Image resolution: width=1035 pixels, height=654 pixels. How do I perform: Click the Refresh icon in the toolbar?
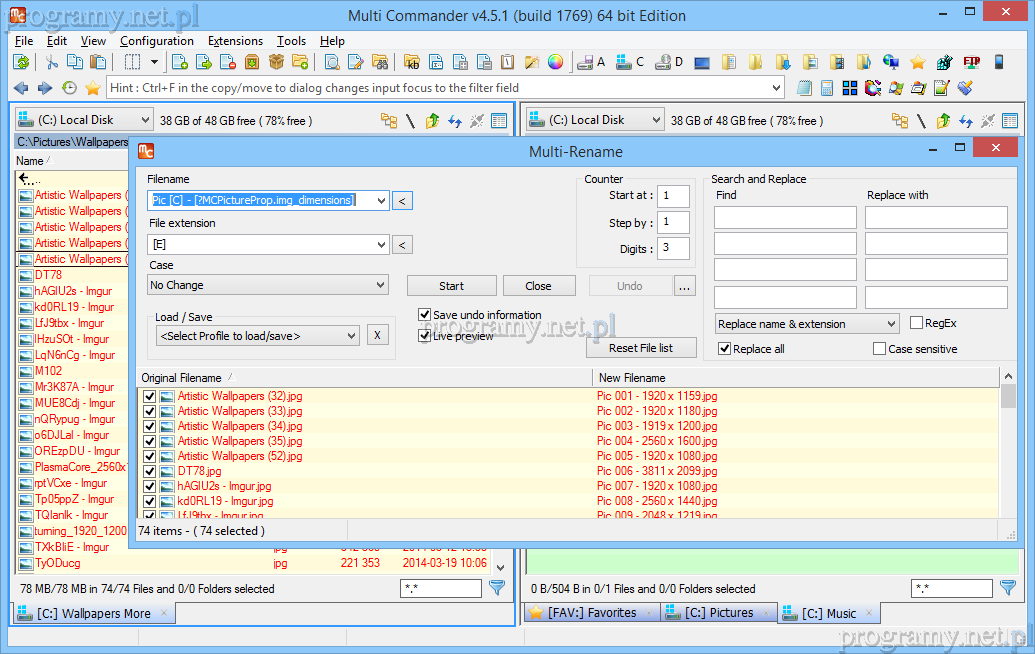click(x=21, y=62)
